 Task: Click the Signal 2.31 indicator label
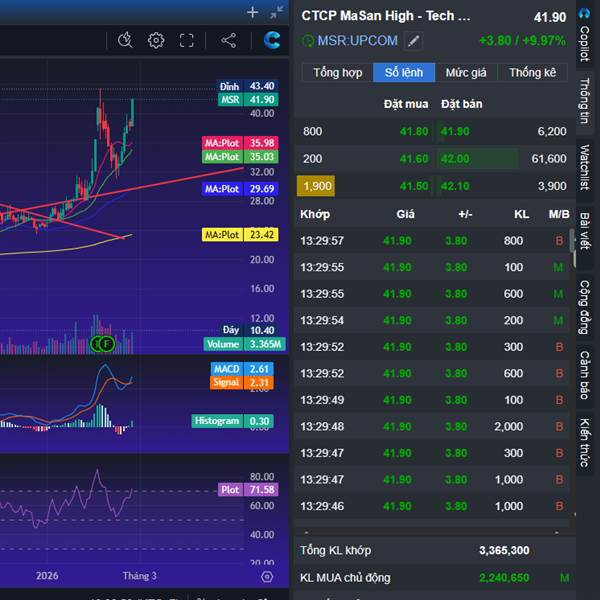242,382
